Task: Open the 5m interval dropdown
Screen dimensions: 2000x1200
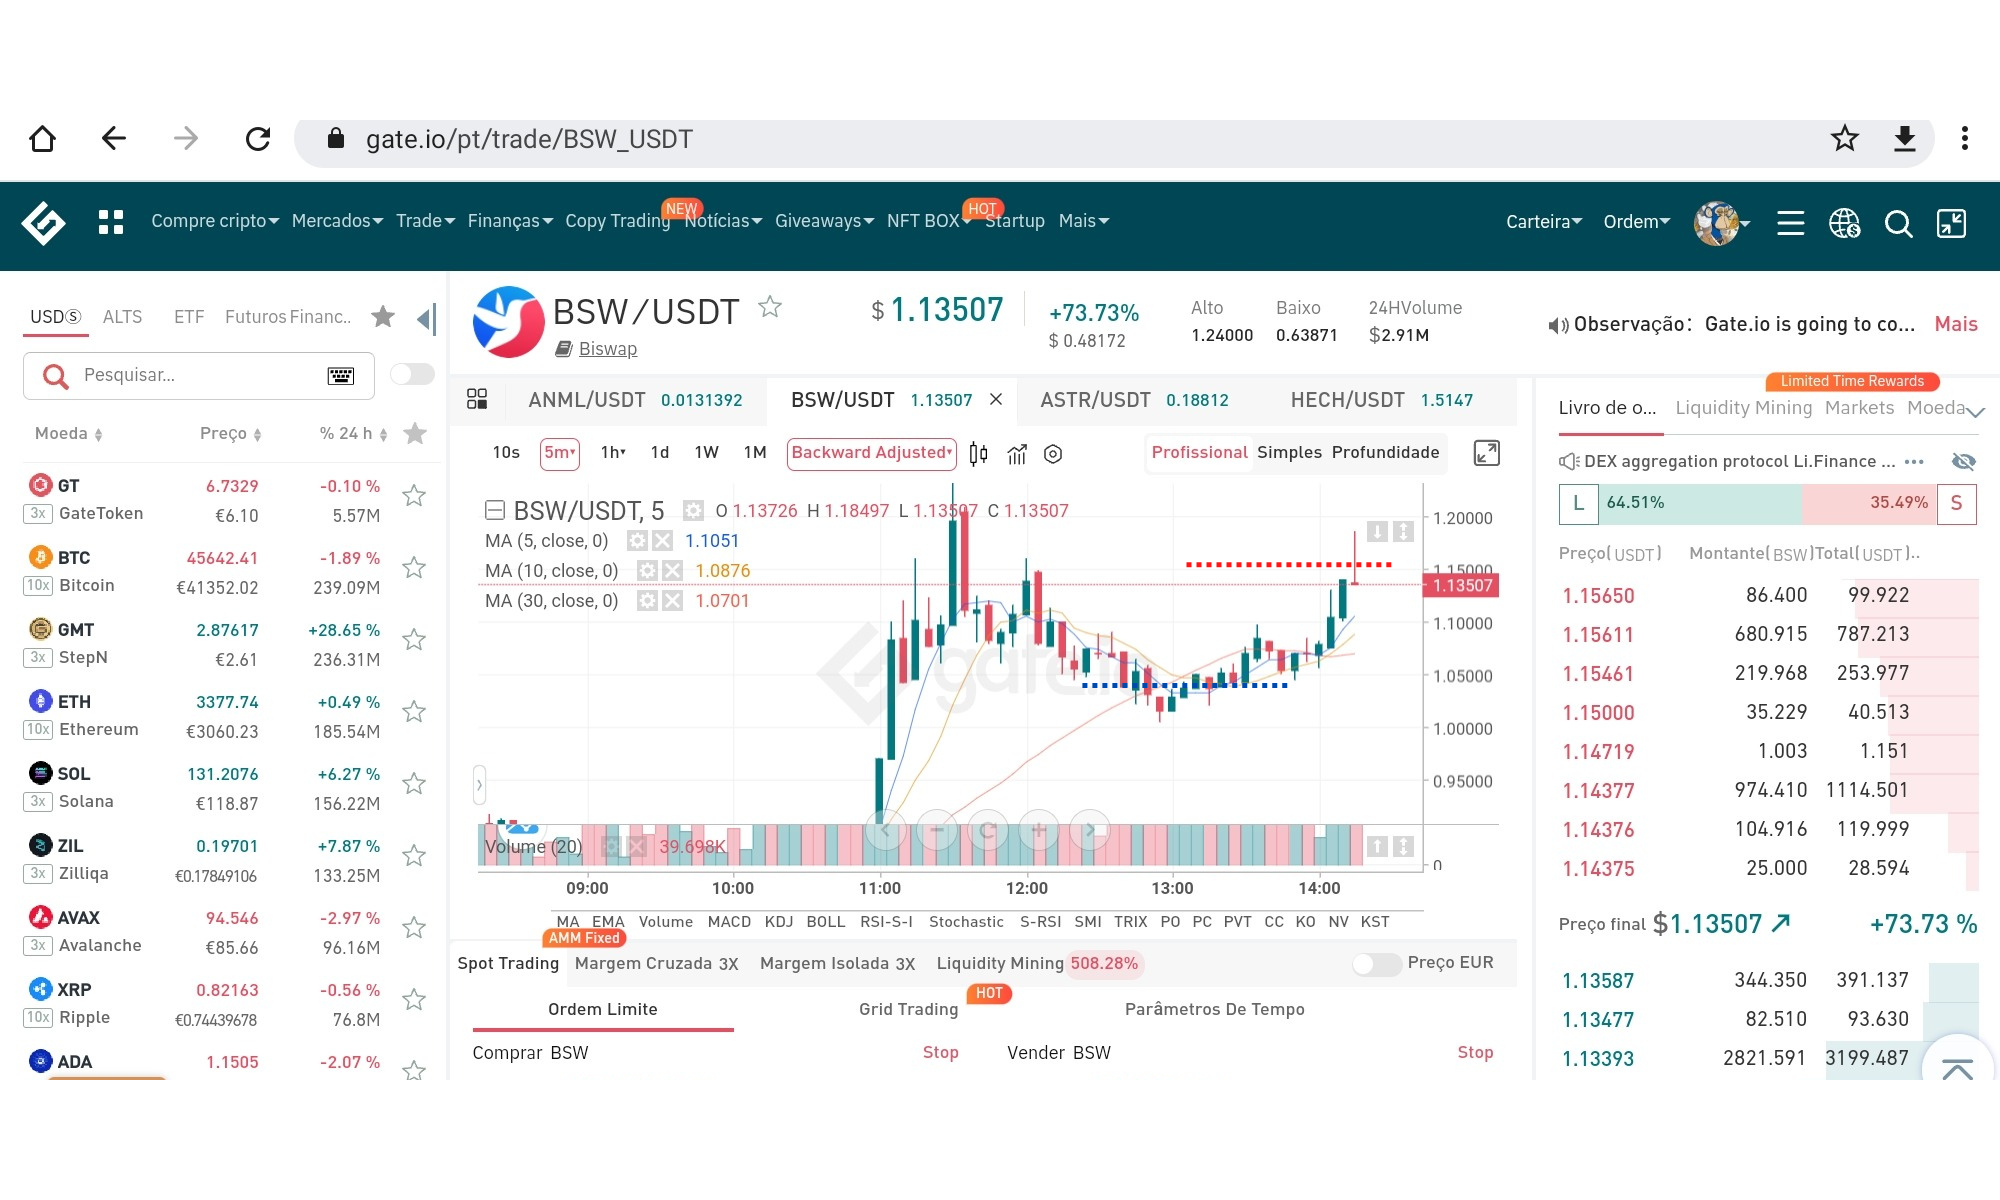Action: [x=560, y=453]
